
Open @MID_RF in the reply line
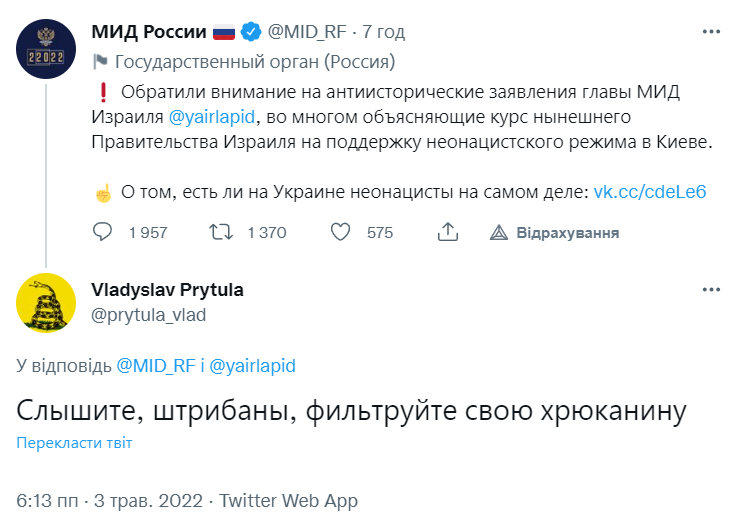point(156,365)
